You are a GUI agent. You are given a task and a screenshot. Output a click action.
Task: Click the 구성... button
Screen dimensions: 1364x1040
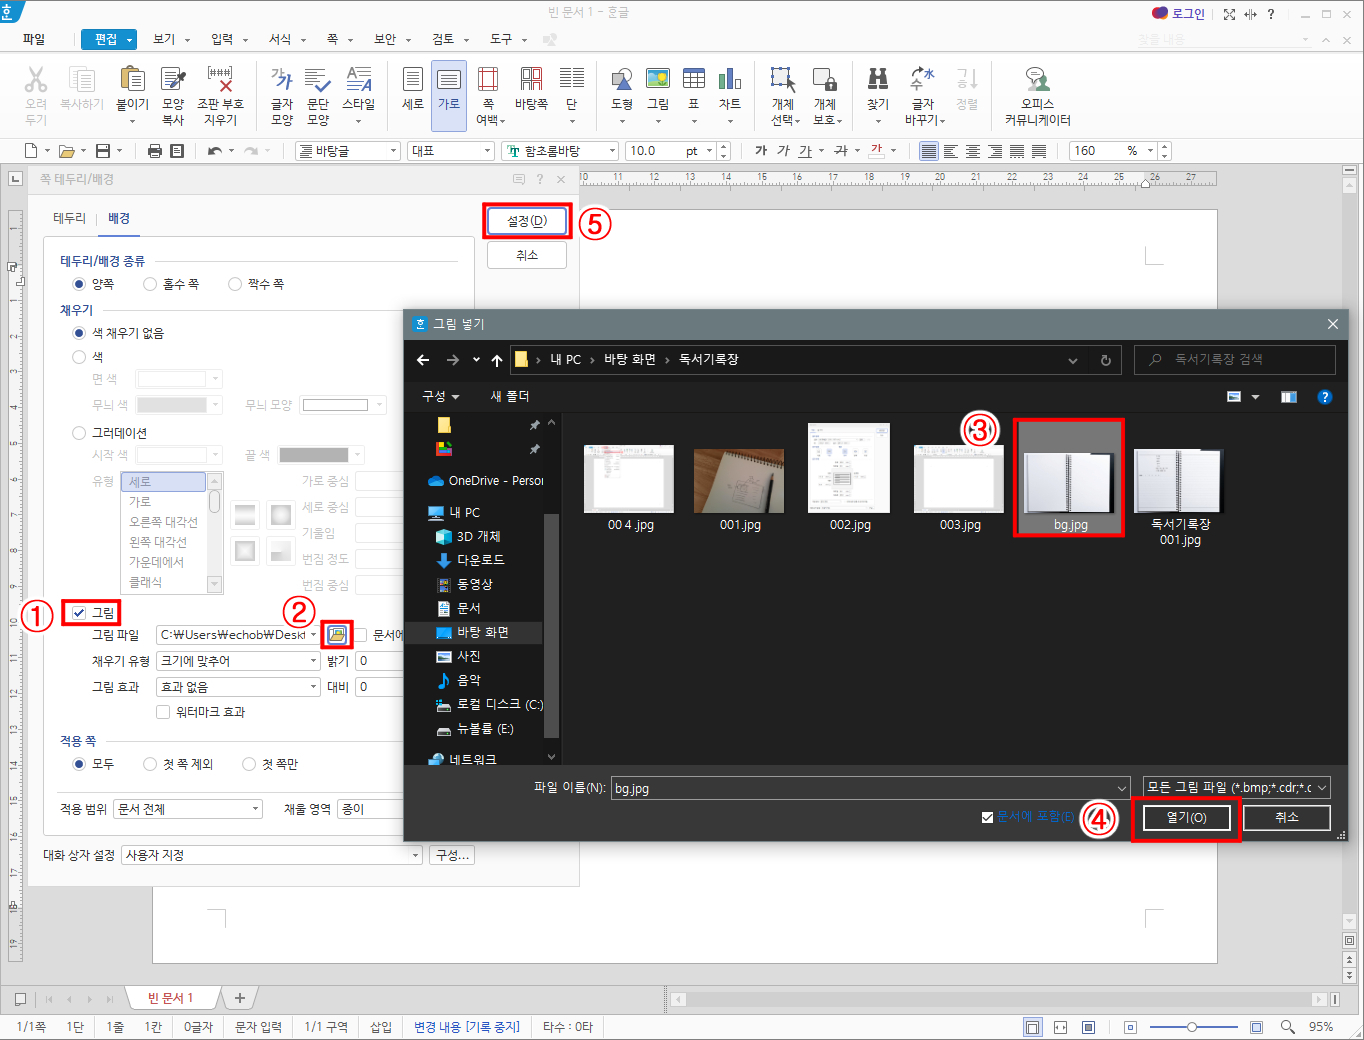[x=452, y=855]
